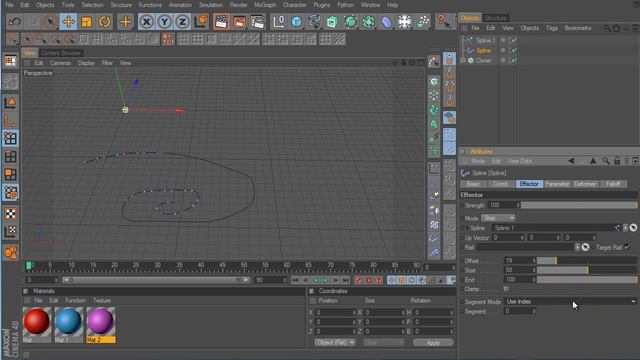Open the Parameter attribute tab
Image resolution: width=640 pixels, height=360 pixels.
[557, 184]
